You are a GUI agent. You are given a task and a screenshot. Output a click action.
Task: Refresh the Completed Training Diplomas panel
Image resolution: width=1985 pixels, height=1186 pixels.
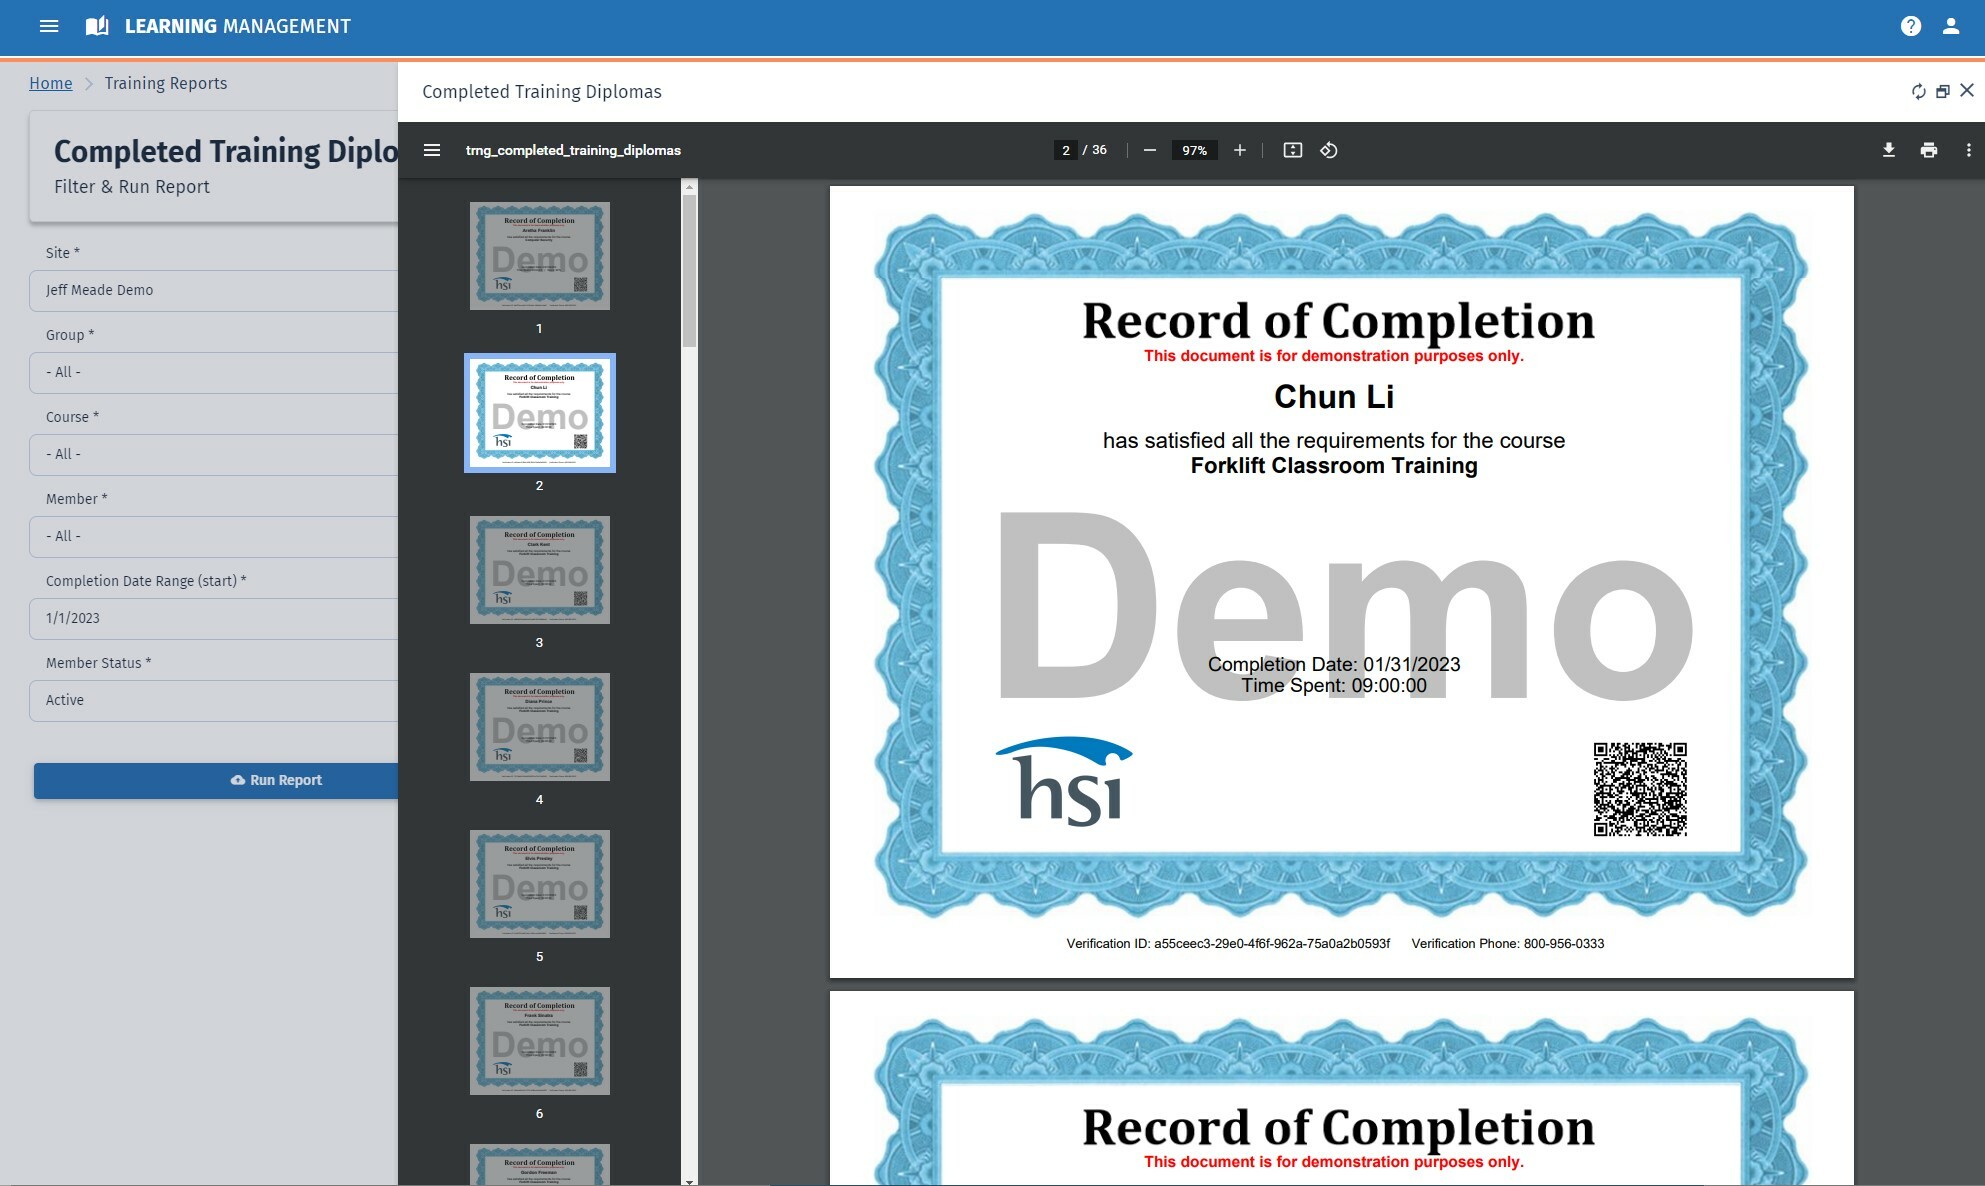click(1919, 91)
